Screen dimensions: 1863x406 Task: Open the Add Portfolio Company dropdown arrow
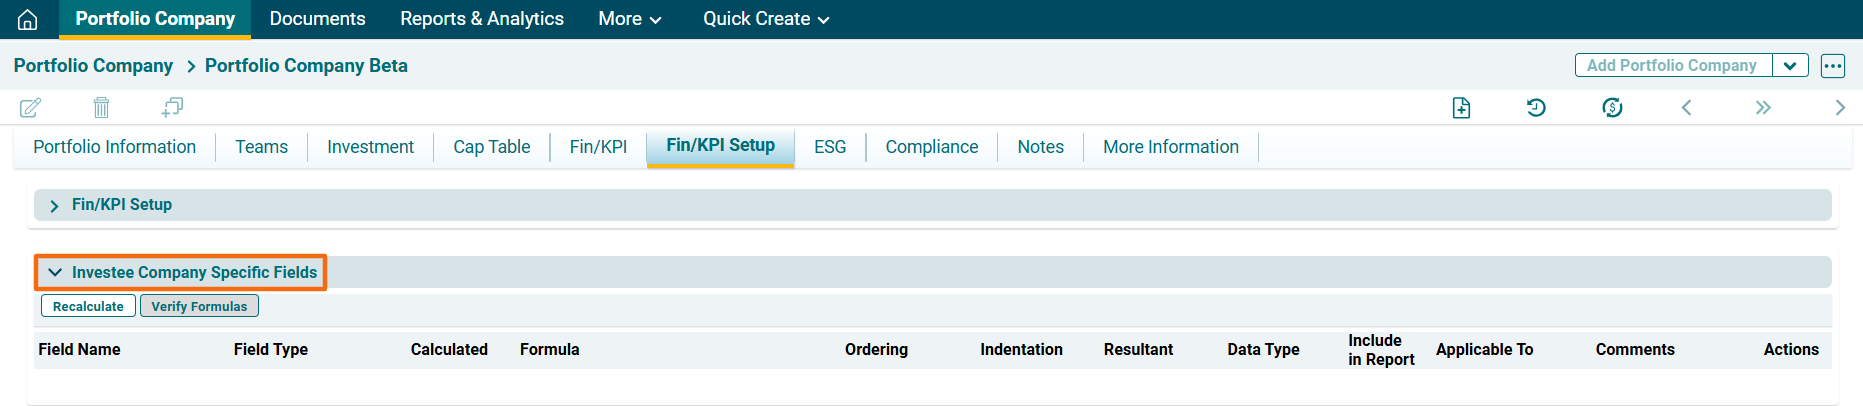[1790, 66]
